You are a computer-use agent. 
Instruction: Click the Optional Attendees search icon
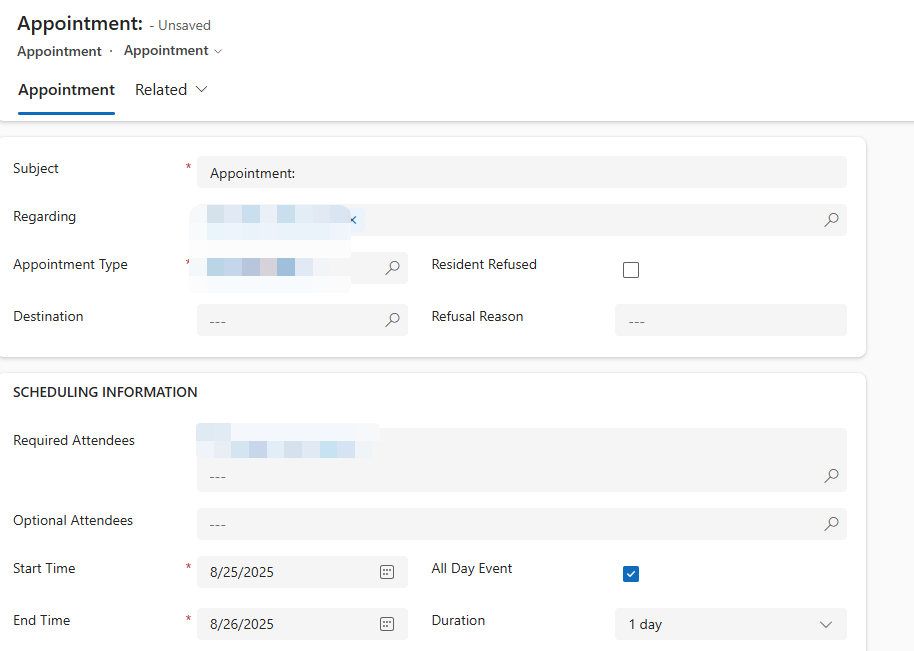[831, 524]
